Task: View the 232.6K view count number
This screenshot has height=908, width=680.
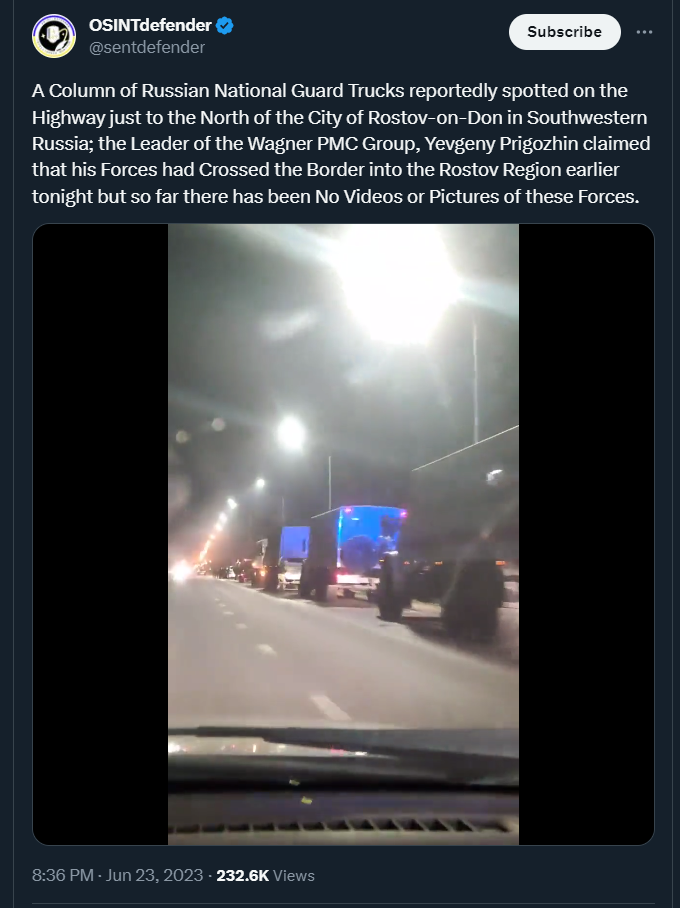Action: [x=243, y=875]
